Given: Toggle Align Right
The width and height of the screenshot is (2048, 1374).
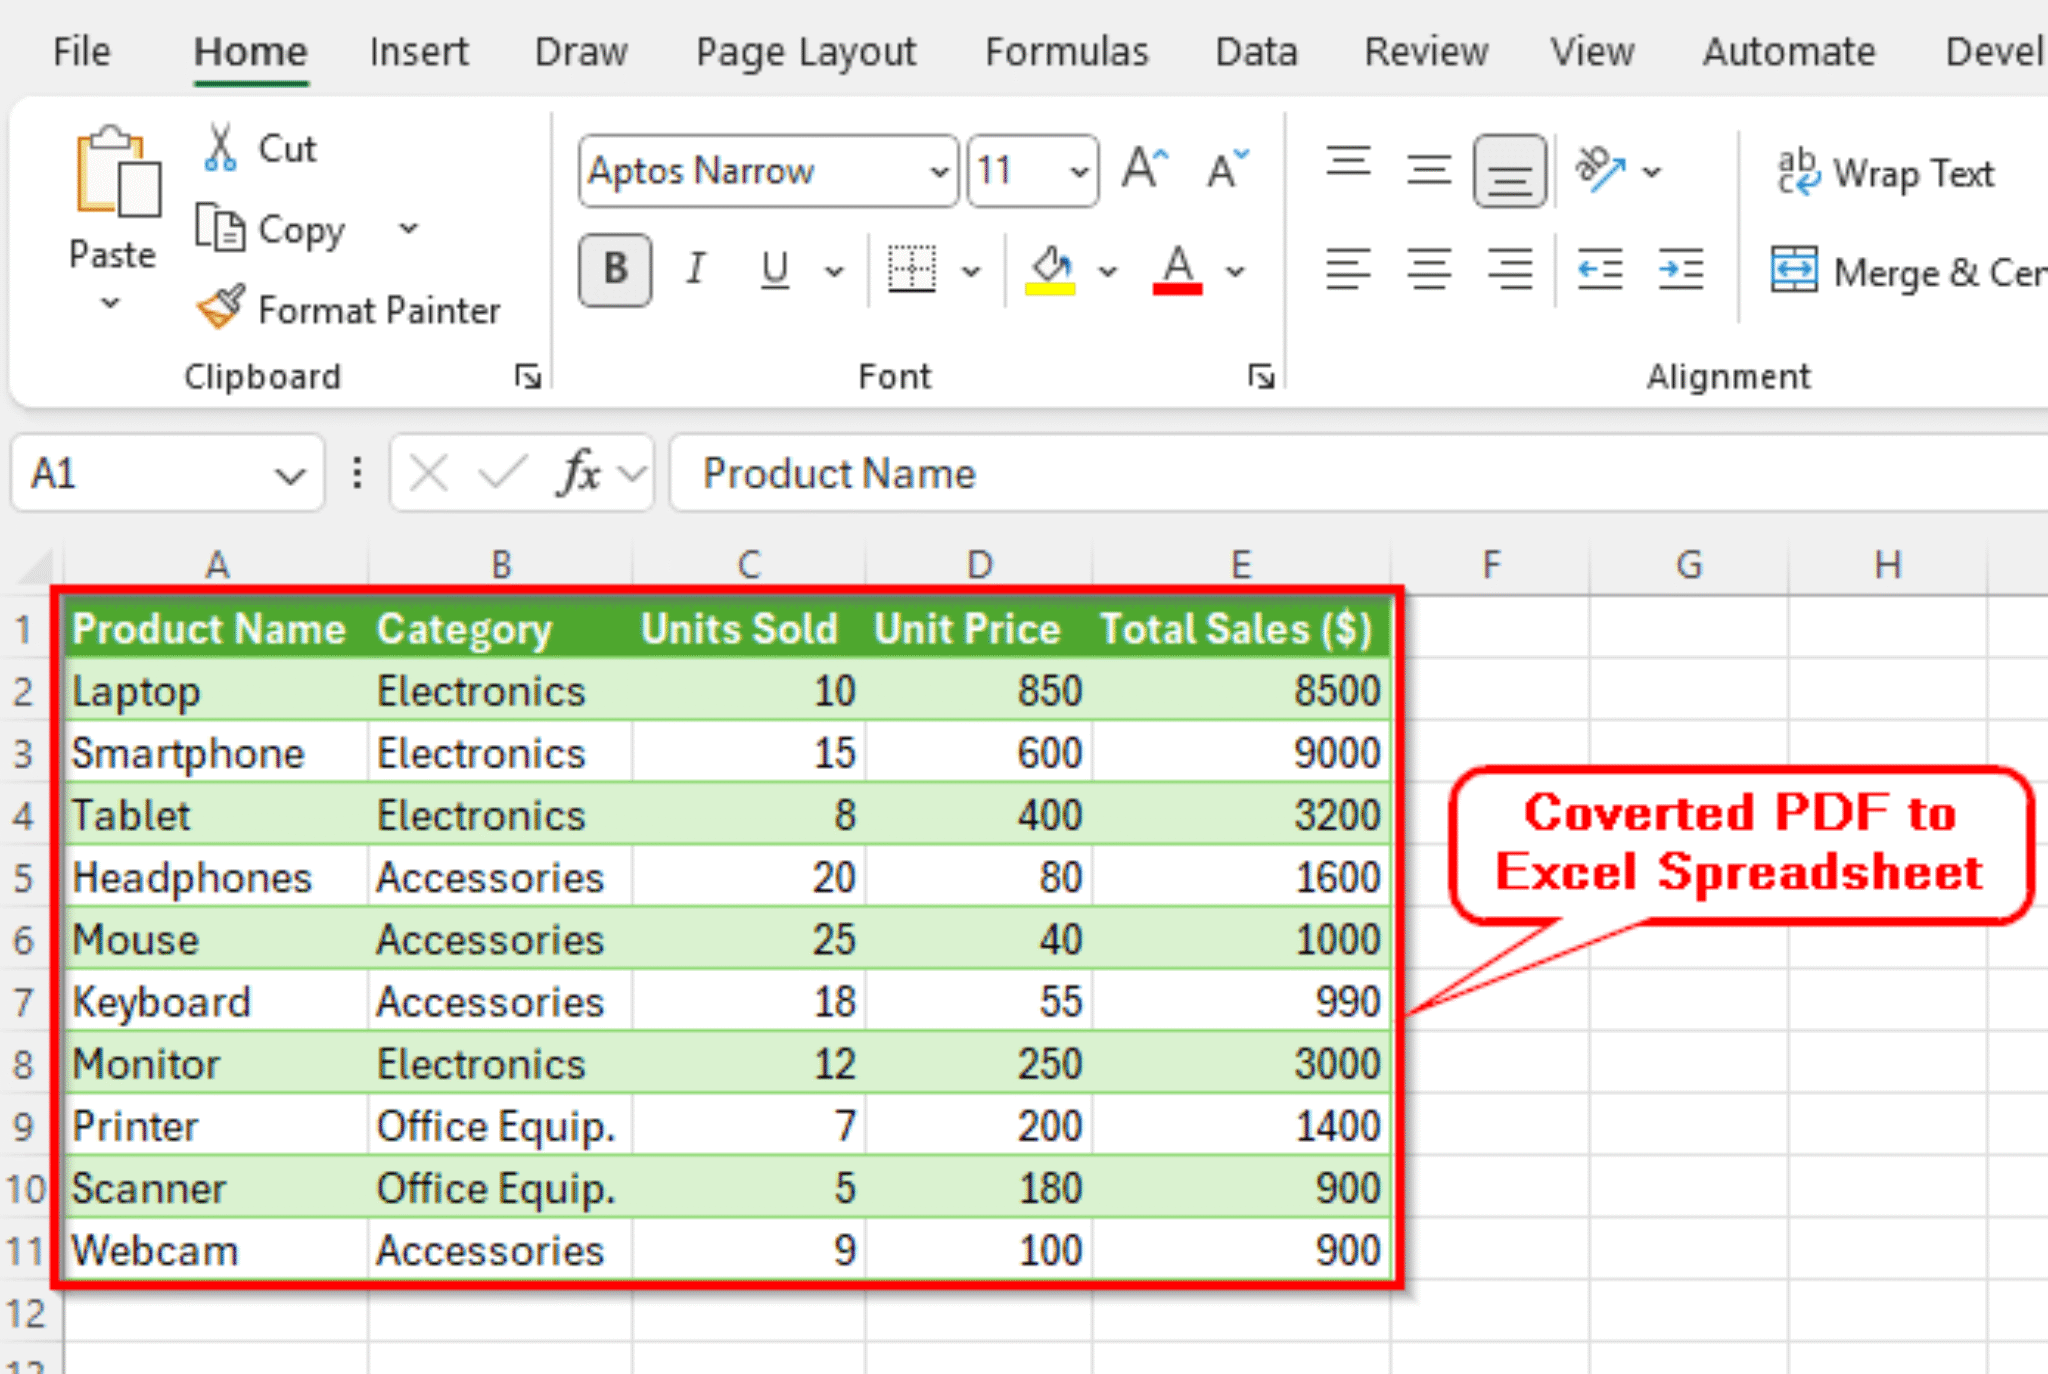Looking at the screenshot, I should [x=1509, y=270].
